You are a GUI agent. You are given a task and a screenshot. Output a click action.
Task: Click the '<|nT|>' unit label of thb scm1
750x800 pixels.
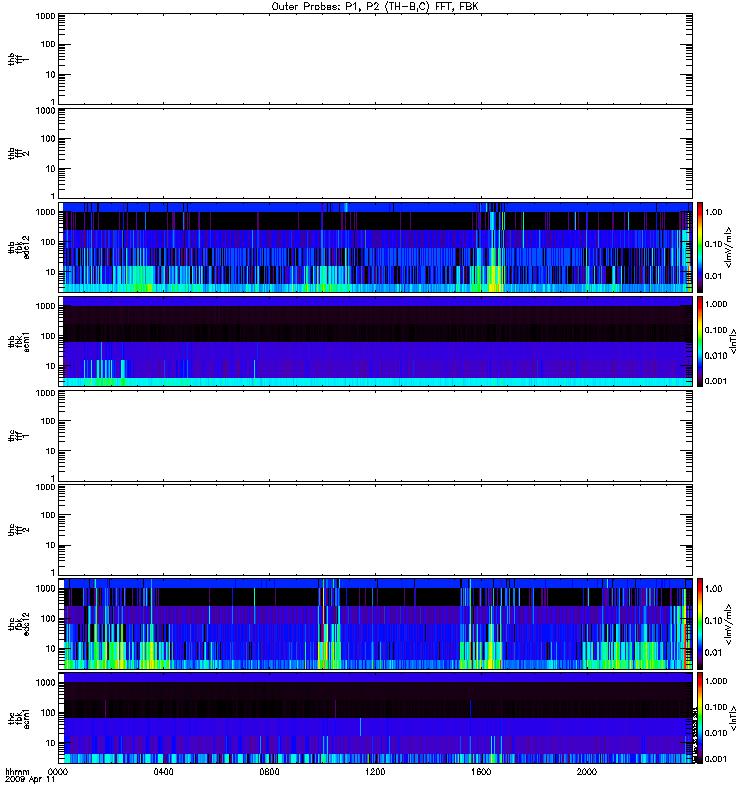pos(733,341)
